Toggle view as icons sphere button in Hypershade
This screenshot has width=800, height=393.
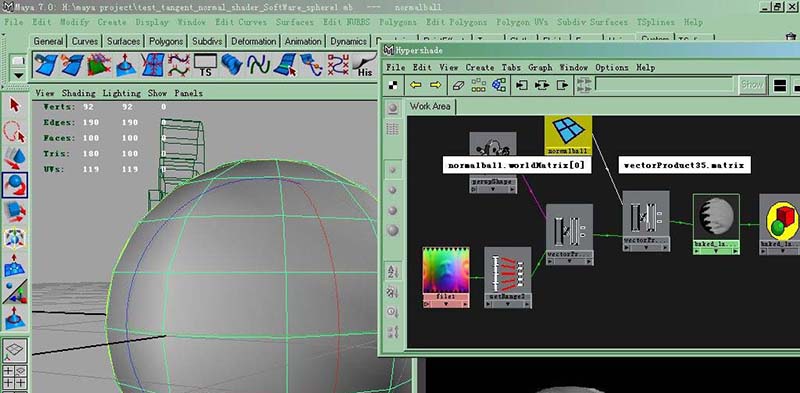[392, 108]
